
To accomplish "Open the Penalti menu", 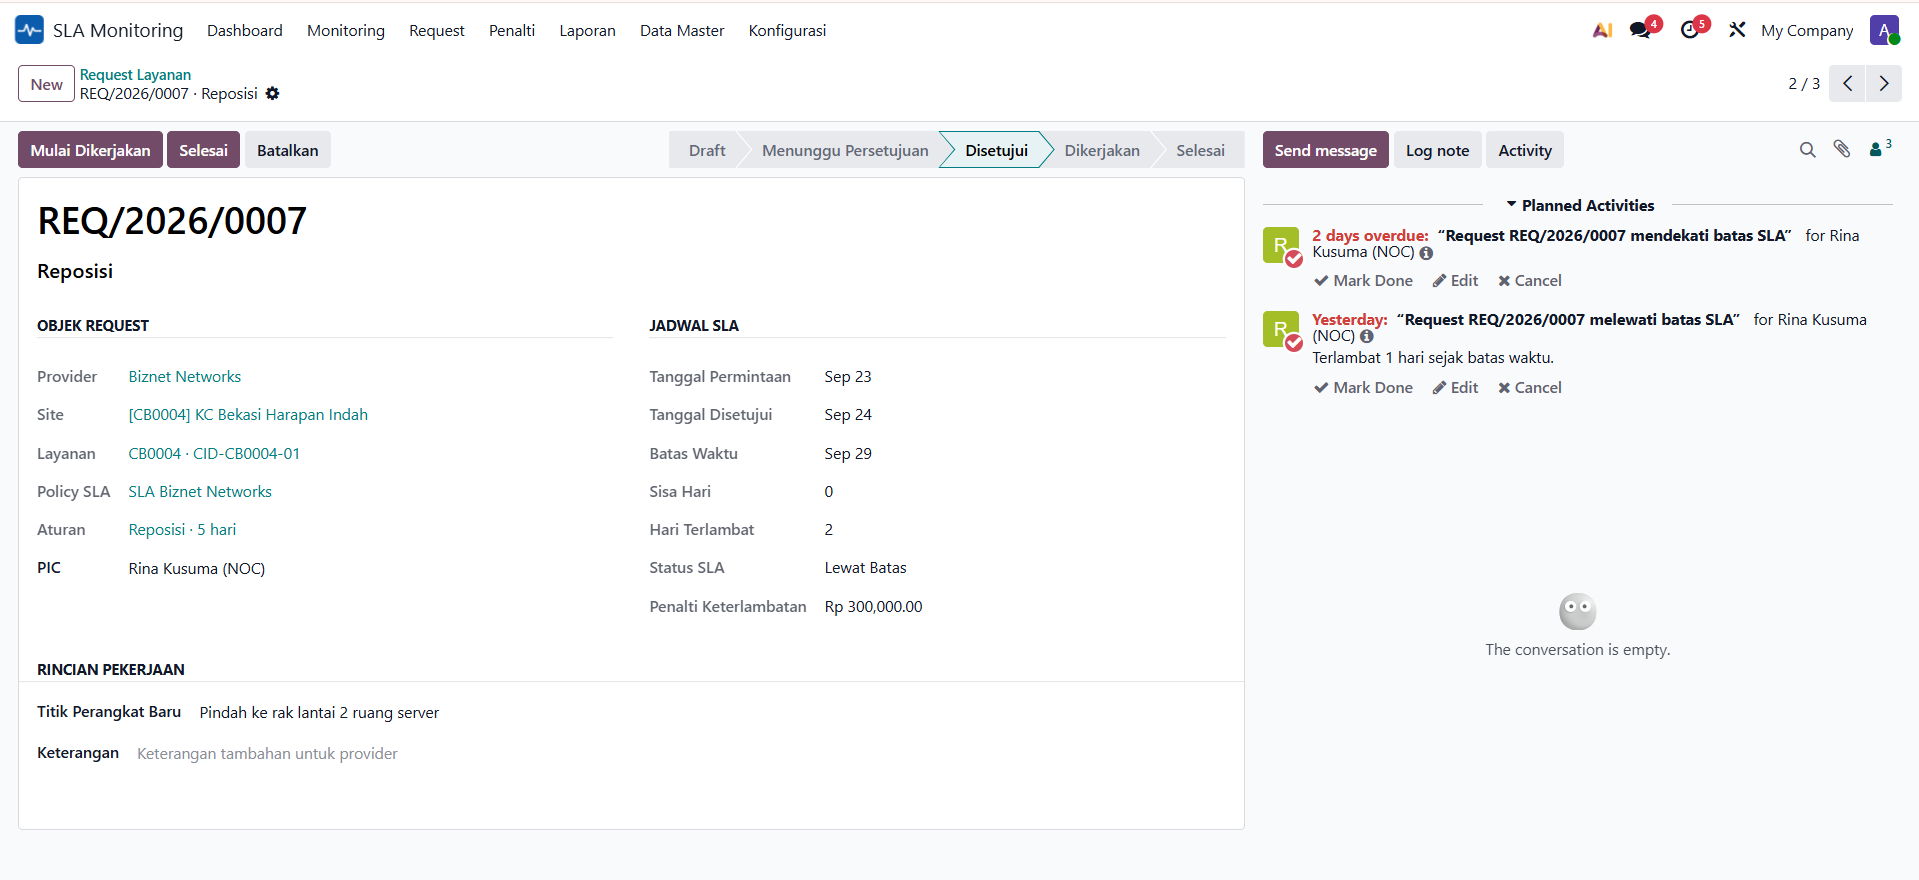I will coord(512,30).
